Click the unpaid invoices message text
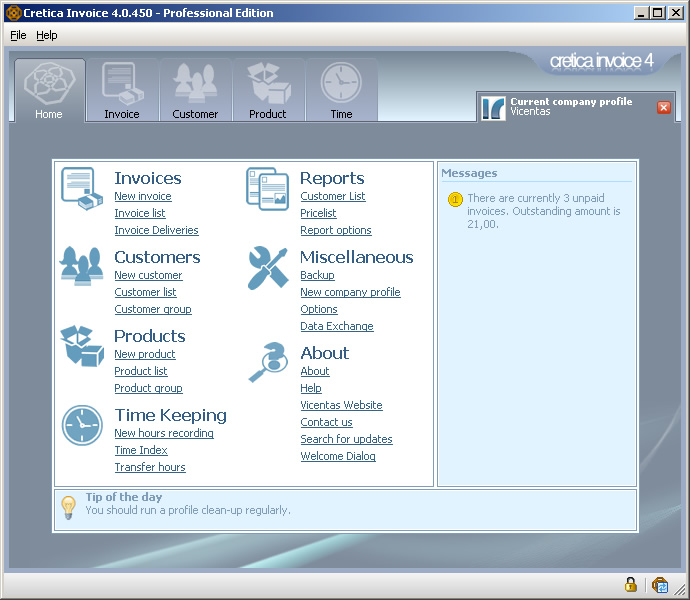 (544, 211)
